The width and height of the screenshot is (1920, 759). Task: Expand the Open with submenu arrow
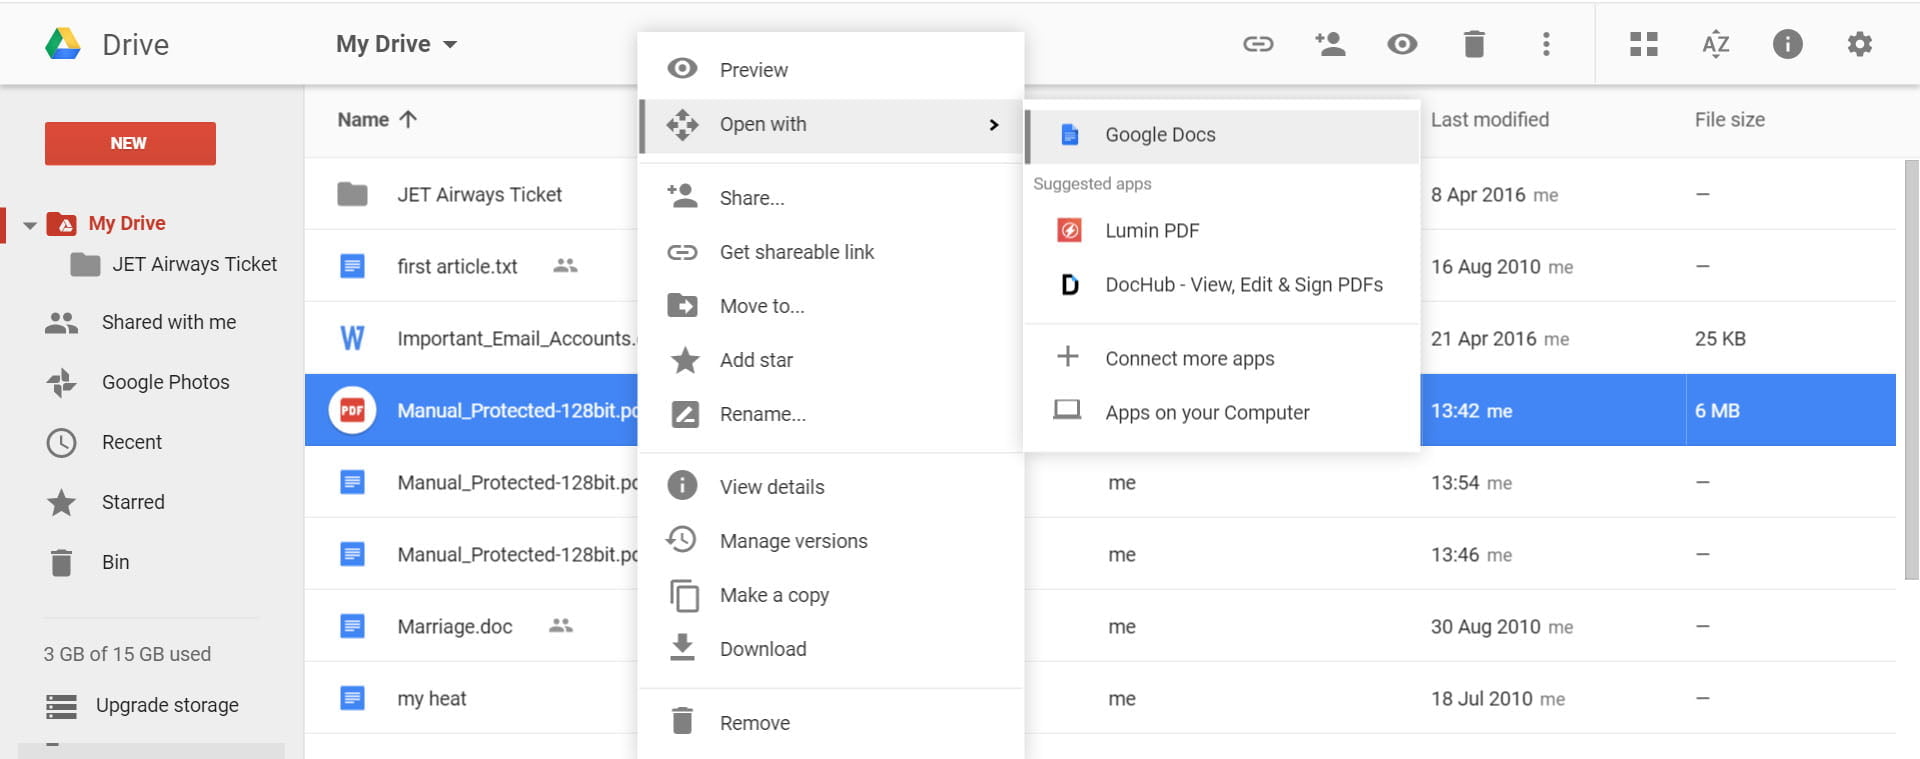(x=993, y=125)
